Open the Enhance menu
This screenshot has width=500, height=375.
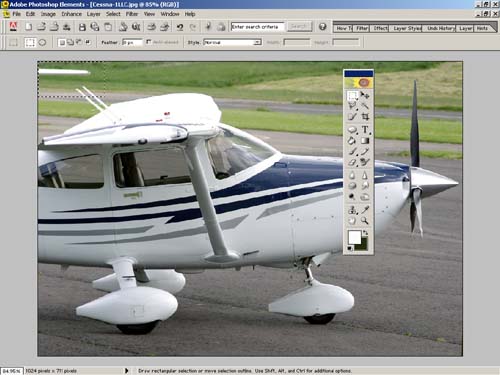click(71, 14)
